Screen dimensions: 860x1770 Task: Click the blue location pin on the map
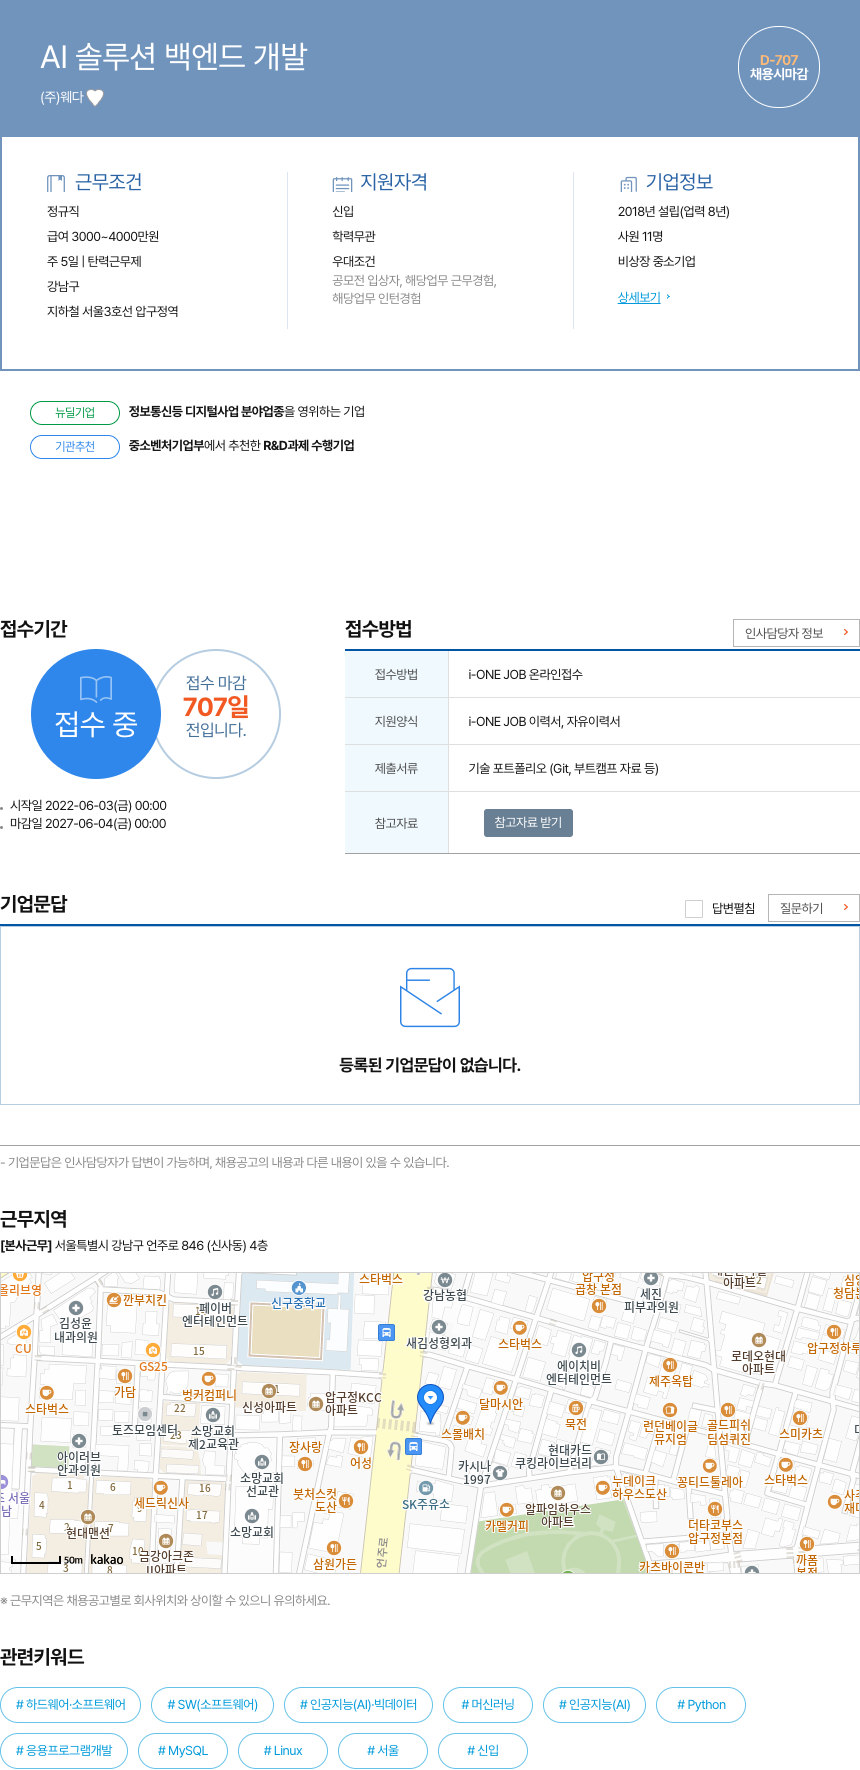coord(430,1403)
